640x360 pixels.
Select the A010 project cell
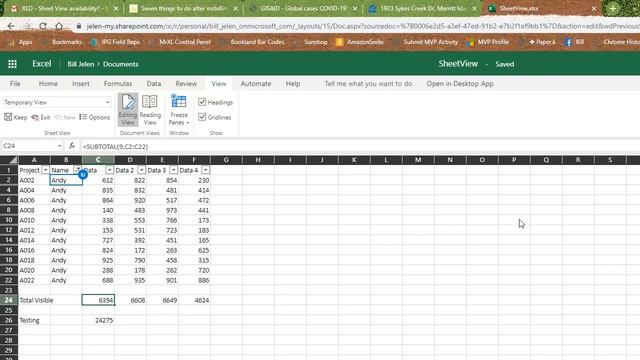point(34,220)
